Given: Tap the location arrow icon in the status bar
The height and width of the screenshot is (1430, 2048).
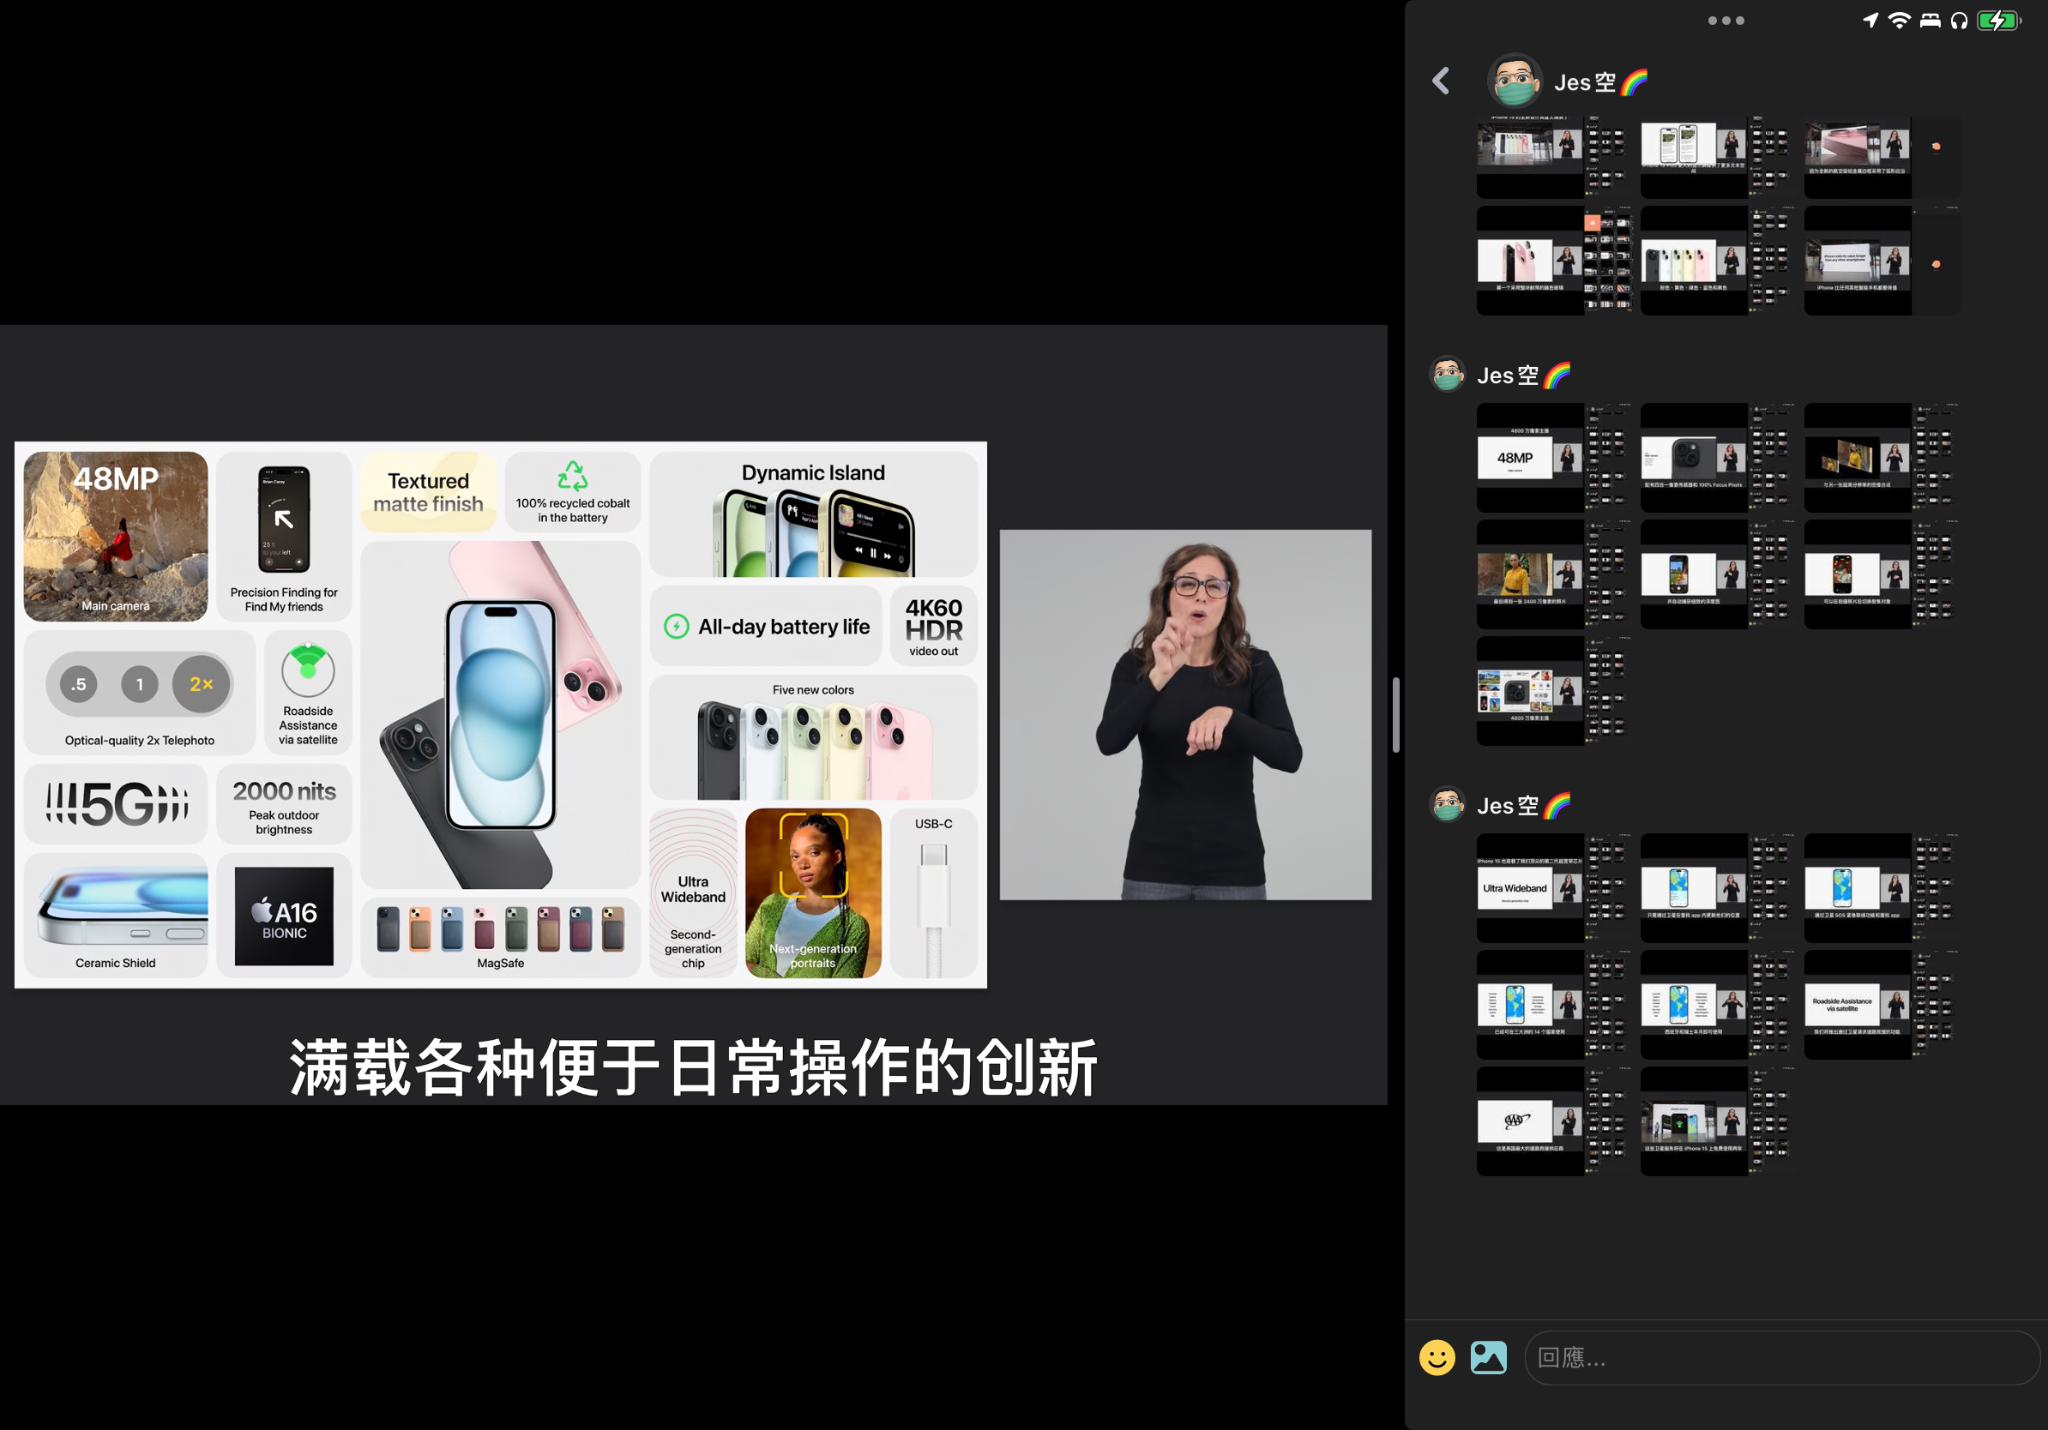Looking at the screenshot, I should pos(1870,20).
